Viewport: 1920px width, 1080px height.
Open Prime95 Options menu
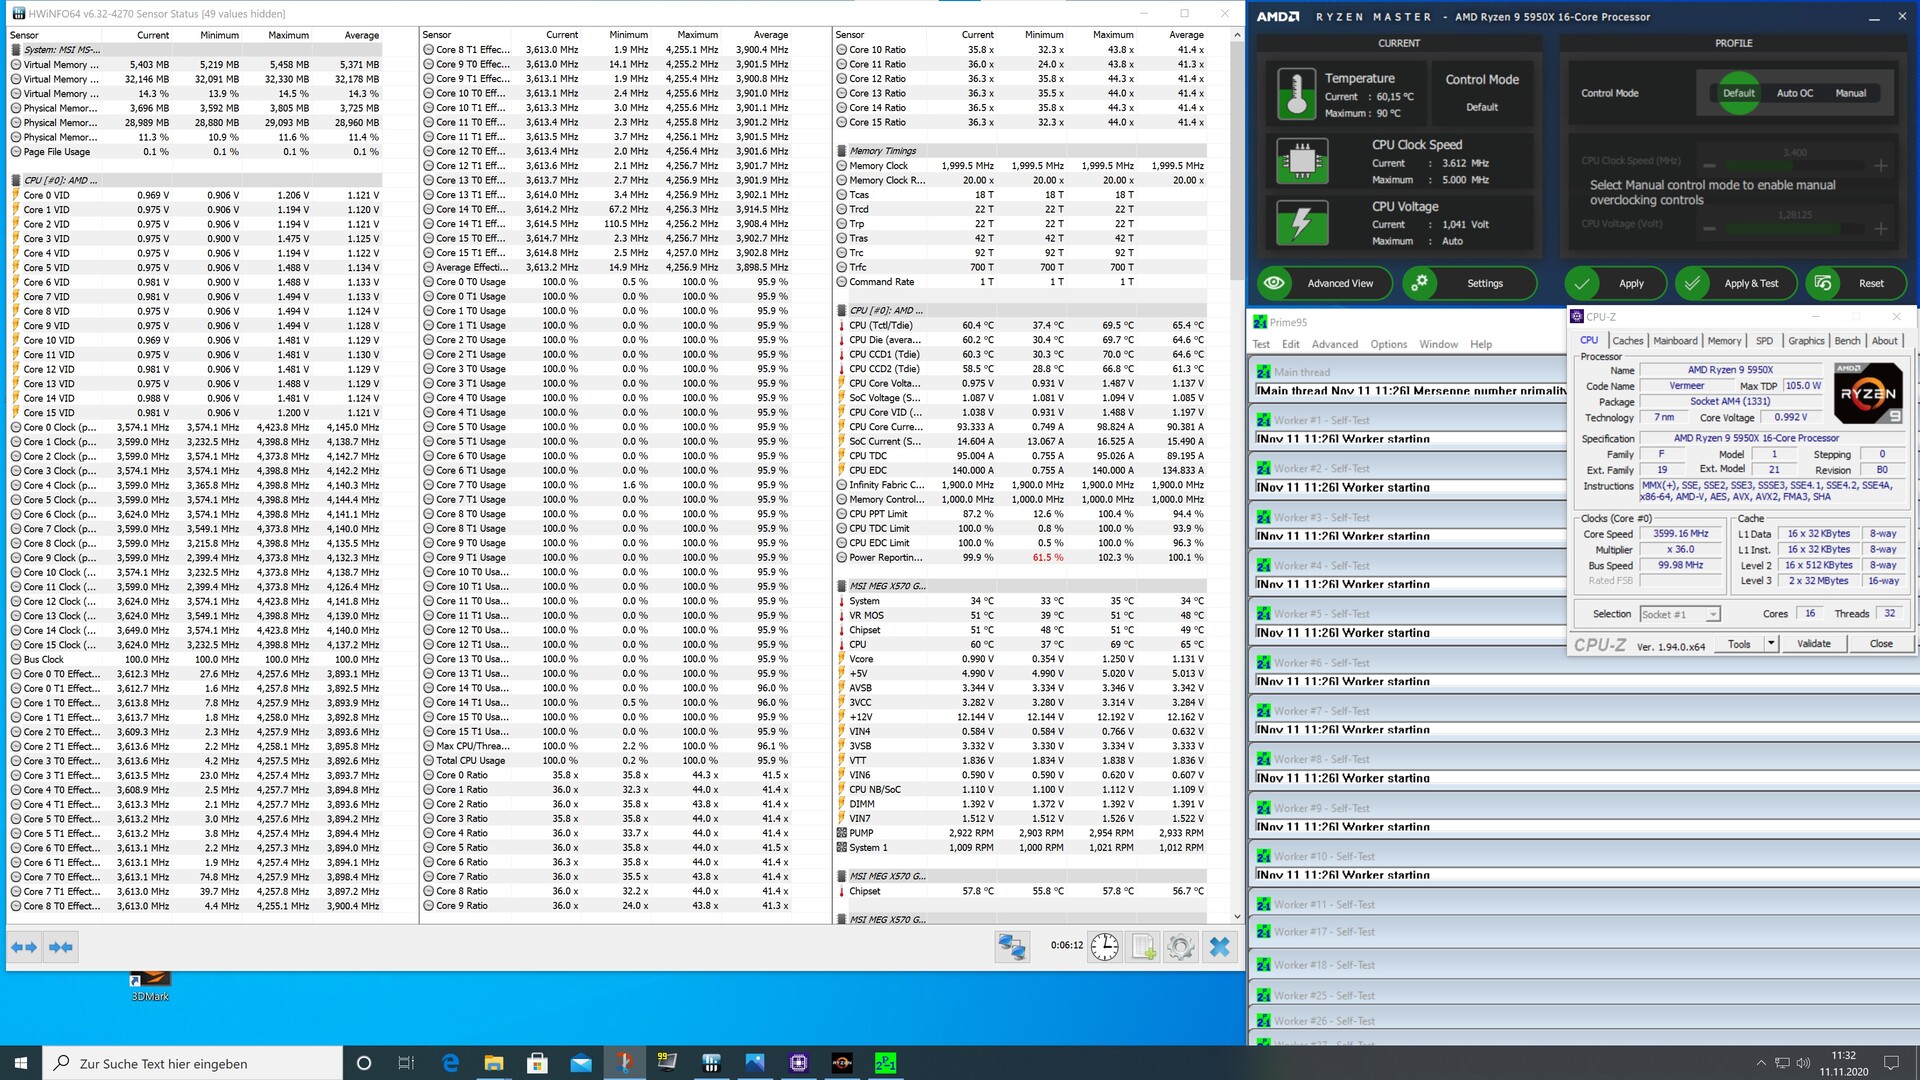[x=1388, y=344]
